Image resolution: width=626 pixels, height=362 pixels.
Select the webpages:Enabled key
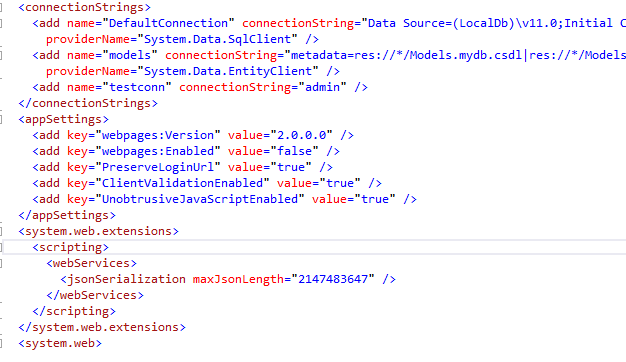[158, 151]
